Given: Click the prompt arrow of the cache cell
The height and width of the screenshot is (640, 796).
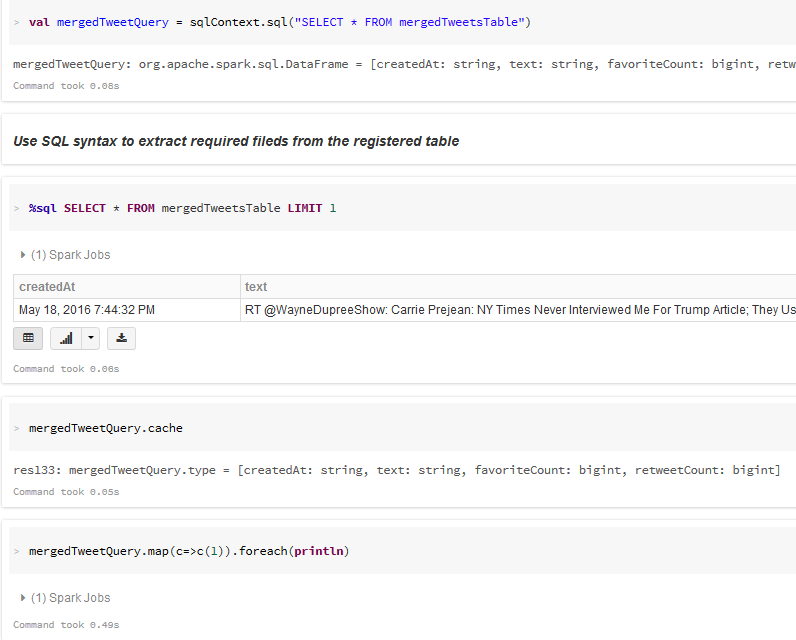Looking at the screenshot, I should (17, 428).
